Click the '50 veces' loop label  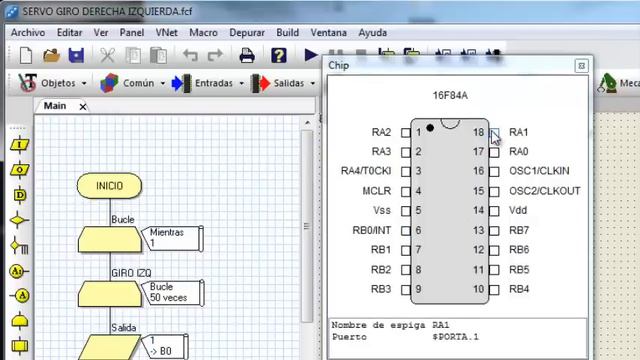(168, 298)
